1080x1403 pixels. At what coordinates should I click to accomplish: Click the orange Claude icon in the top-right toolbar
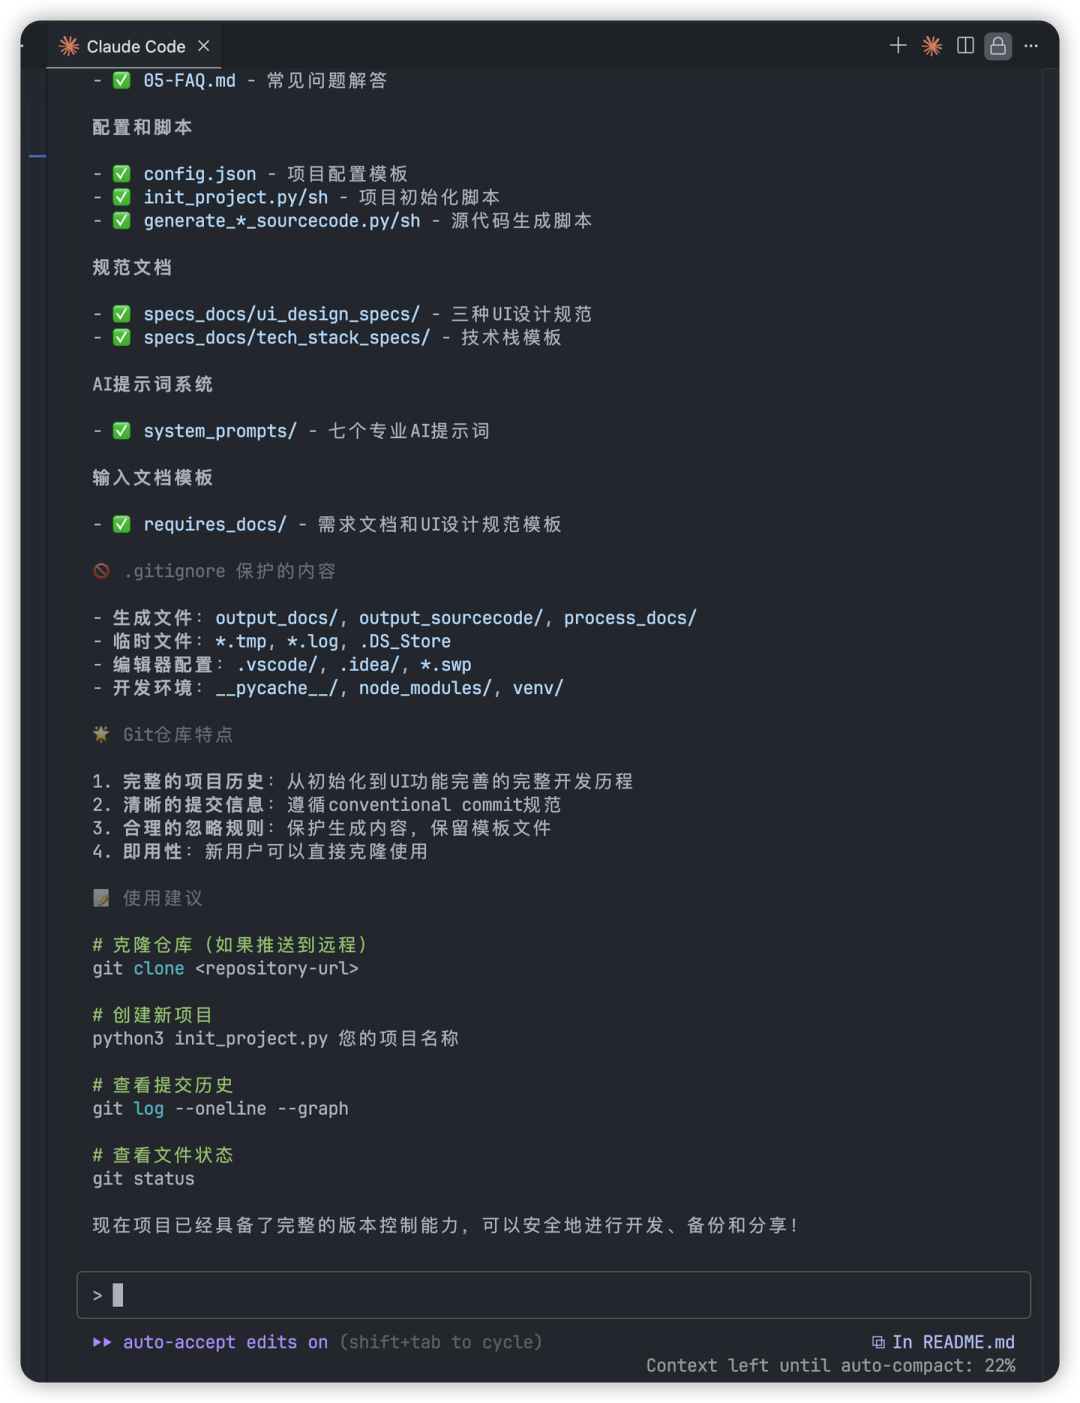(x=932, y=46)
